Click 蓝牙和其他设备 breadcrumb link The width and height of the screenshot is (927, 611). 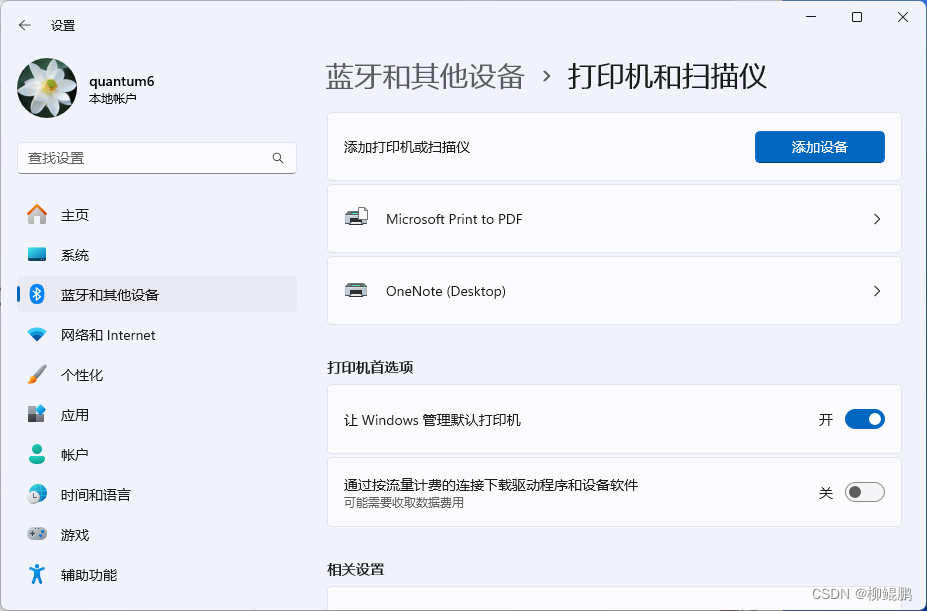(x=425, y=76)
